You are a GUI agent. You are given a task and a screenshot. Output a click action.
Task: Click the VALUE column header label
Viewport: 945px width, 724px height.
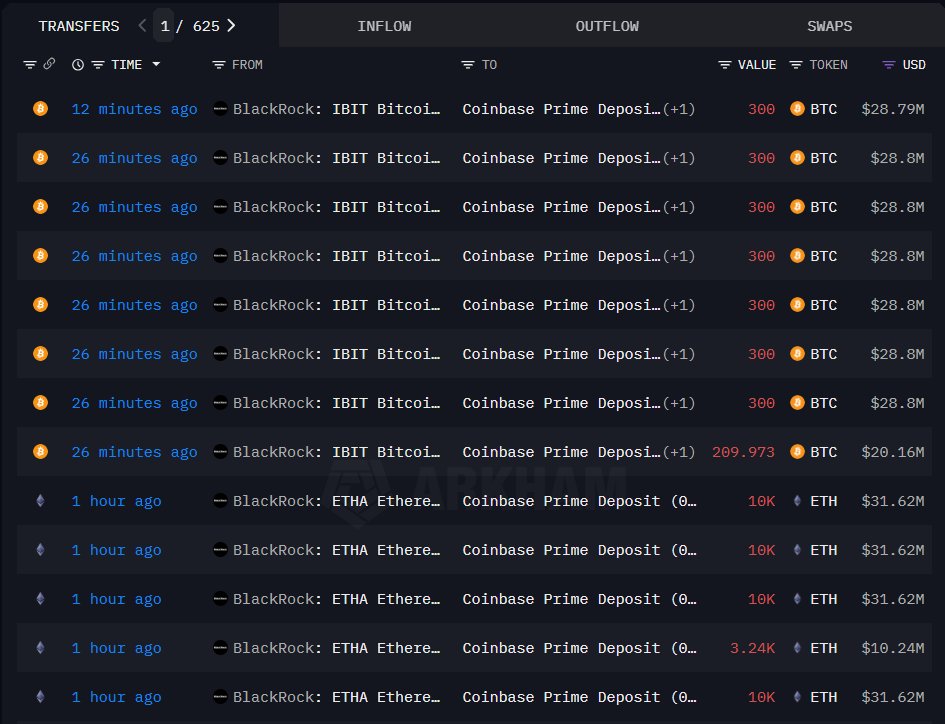(x=757, y=65)
